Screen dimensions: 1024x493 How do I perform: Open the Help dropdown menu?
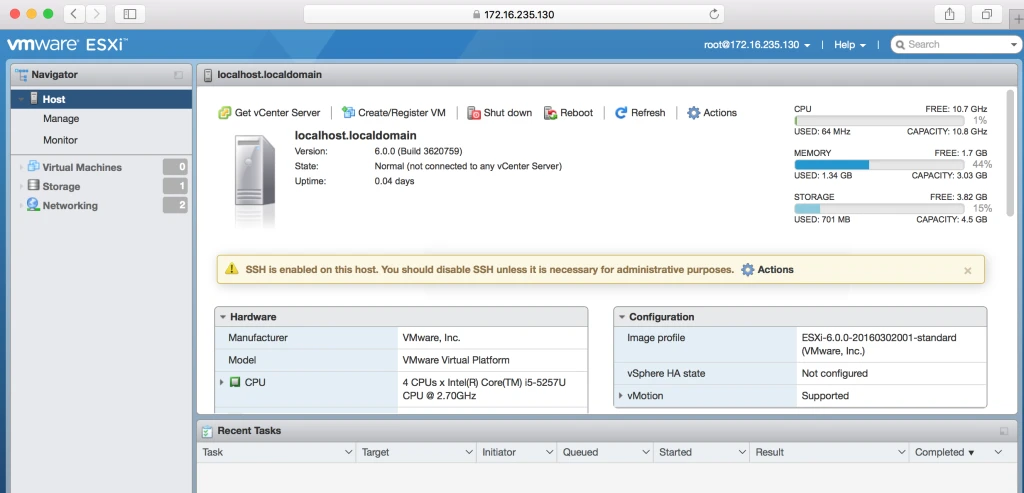pyautogui.click(x=850, y=45)
